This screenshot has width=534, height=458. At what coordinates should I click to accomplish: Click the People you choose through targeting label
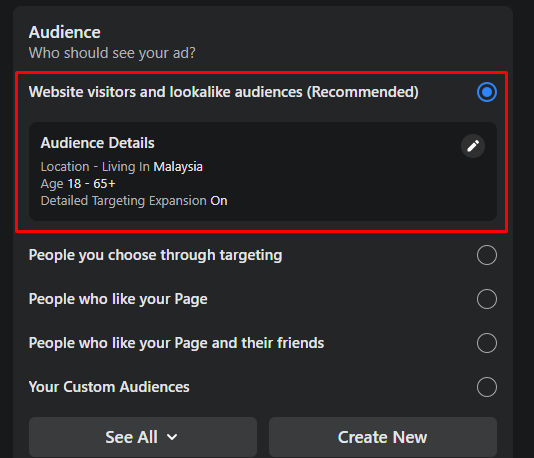tap(155, 255)
